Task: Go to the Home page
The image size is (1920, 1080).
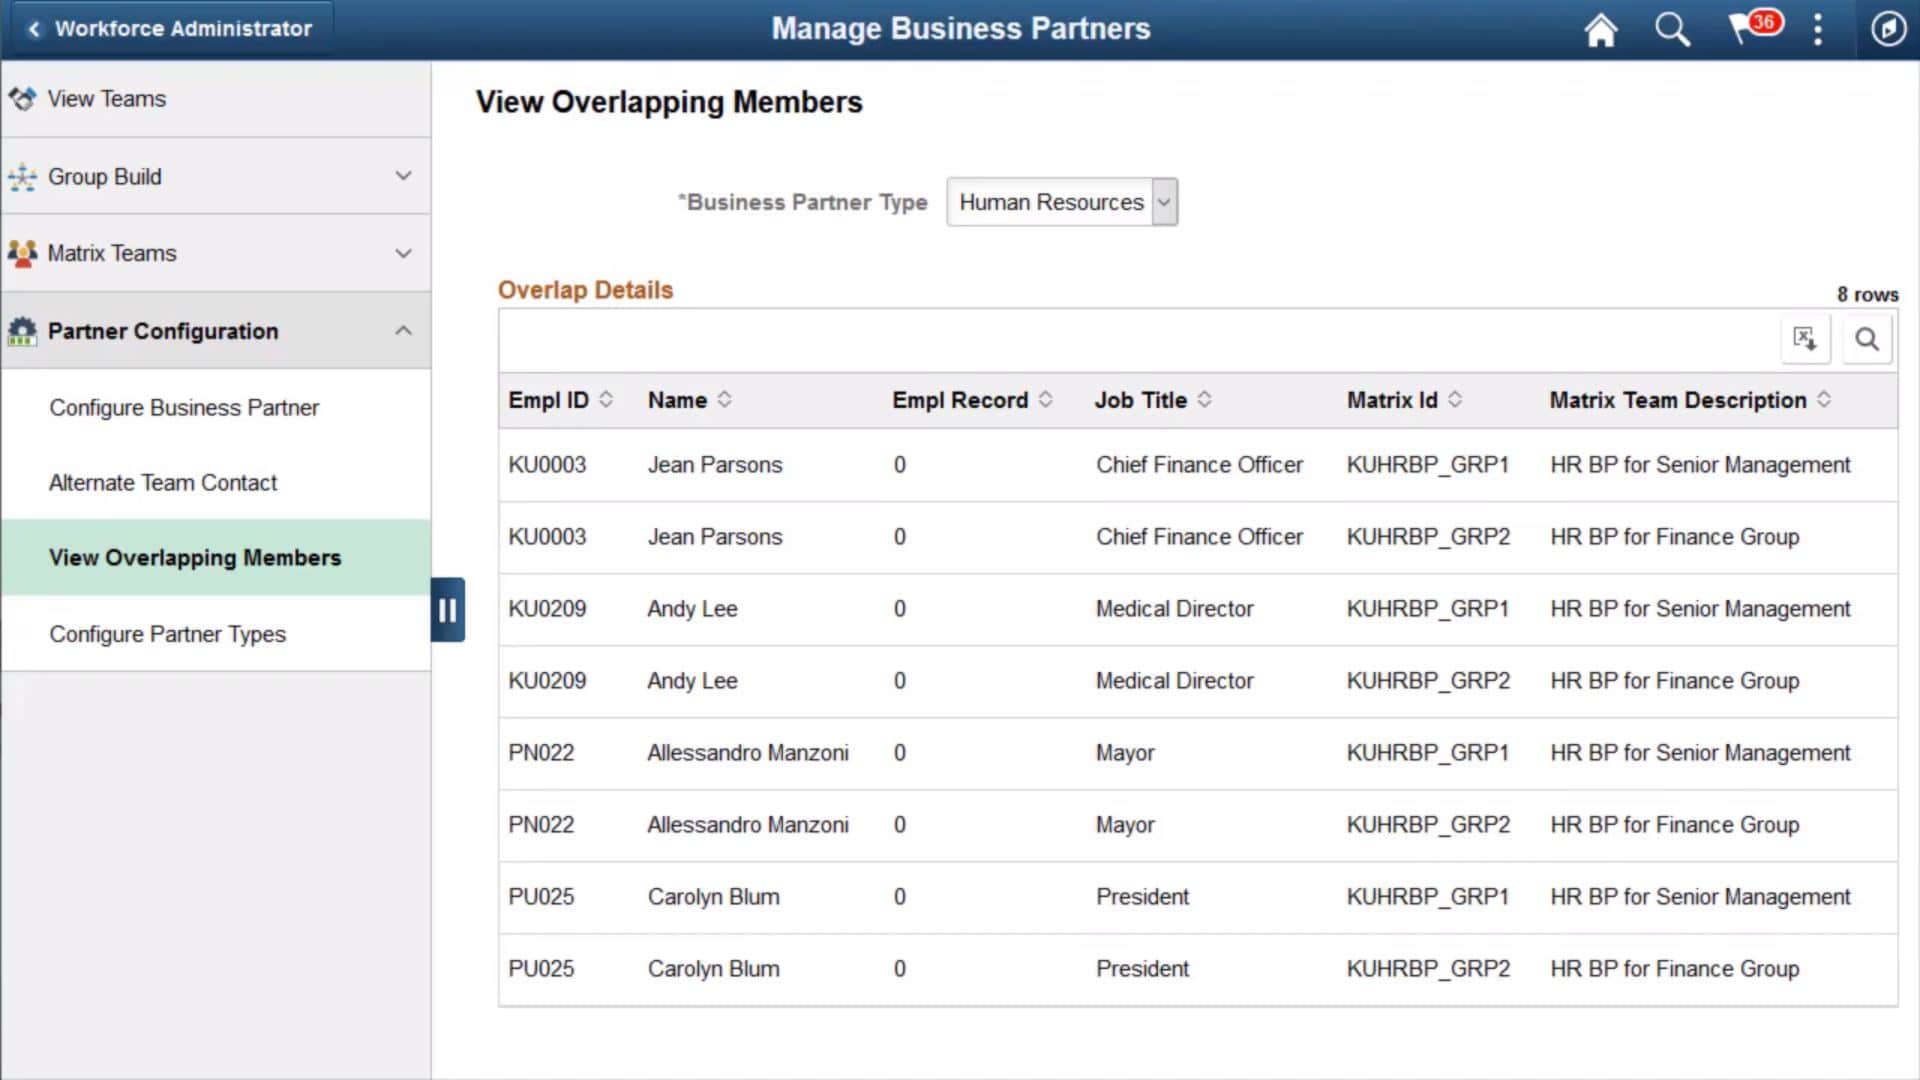Action: [x=1600, y=29]
